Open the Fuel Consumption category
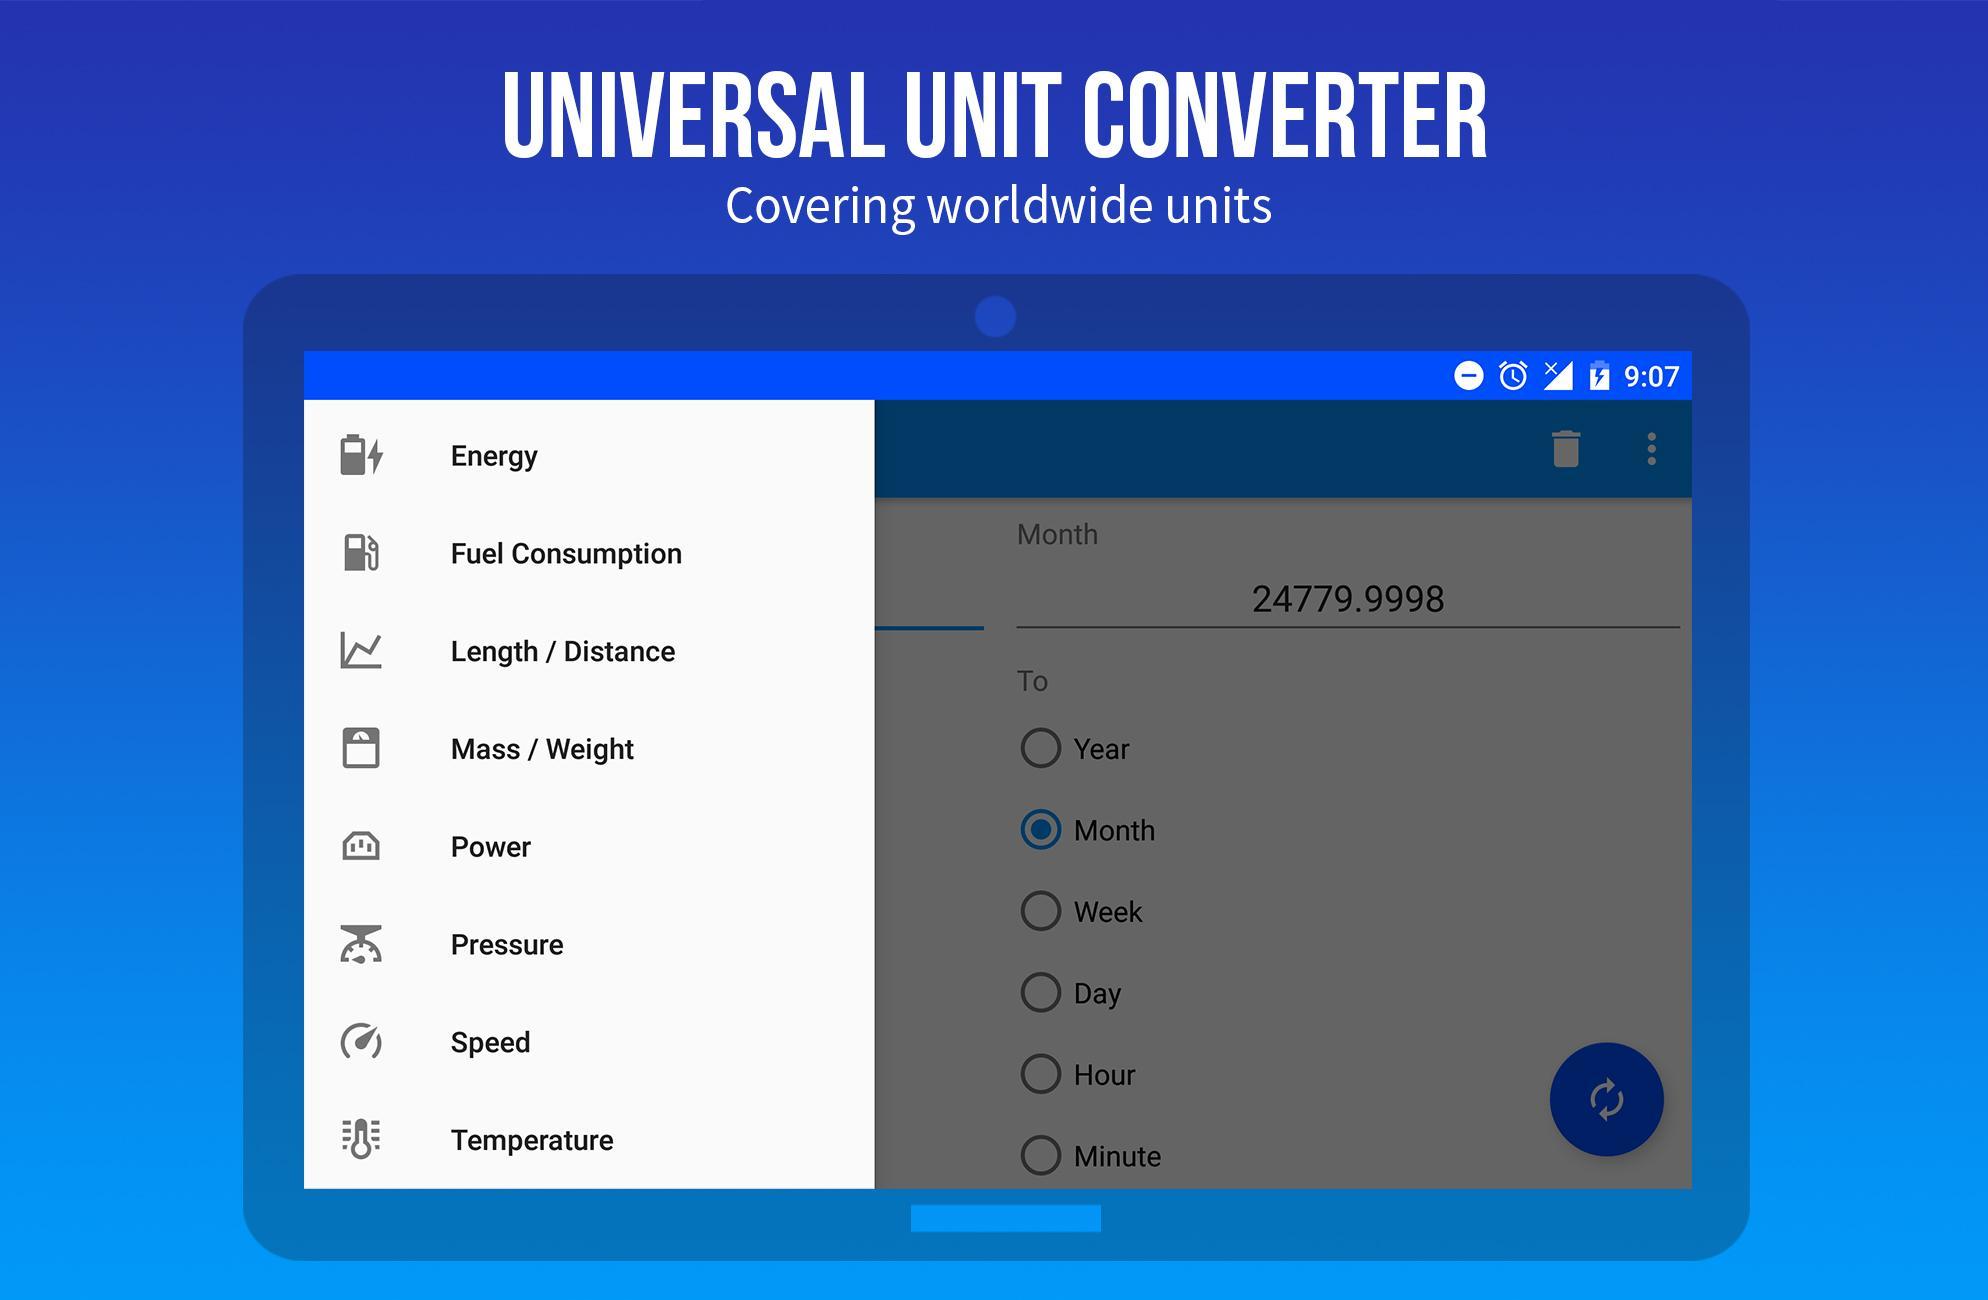1988x1300 pixels. pyautogui.click(x=589, y=553)
